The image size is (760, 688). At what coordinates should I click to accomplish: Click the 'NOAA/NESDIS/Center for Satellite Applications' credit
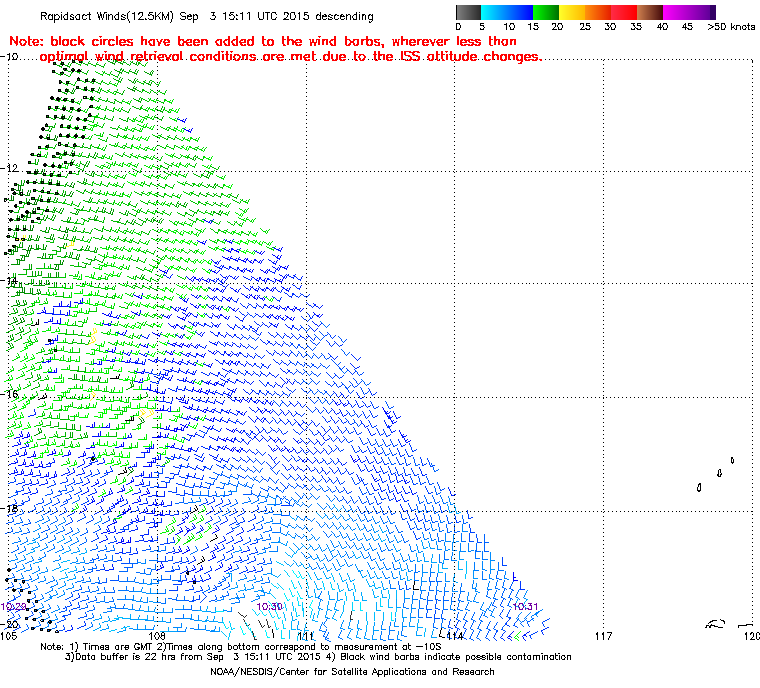352,672
